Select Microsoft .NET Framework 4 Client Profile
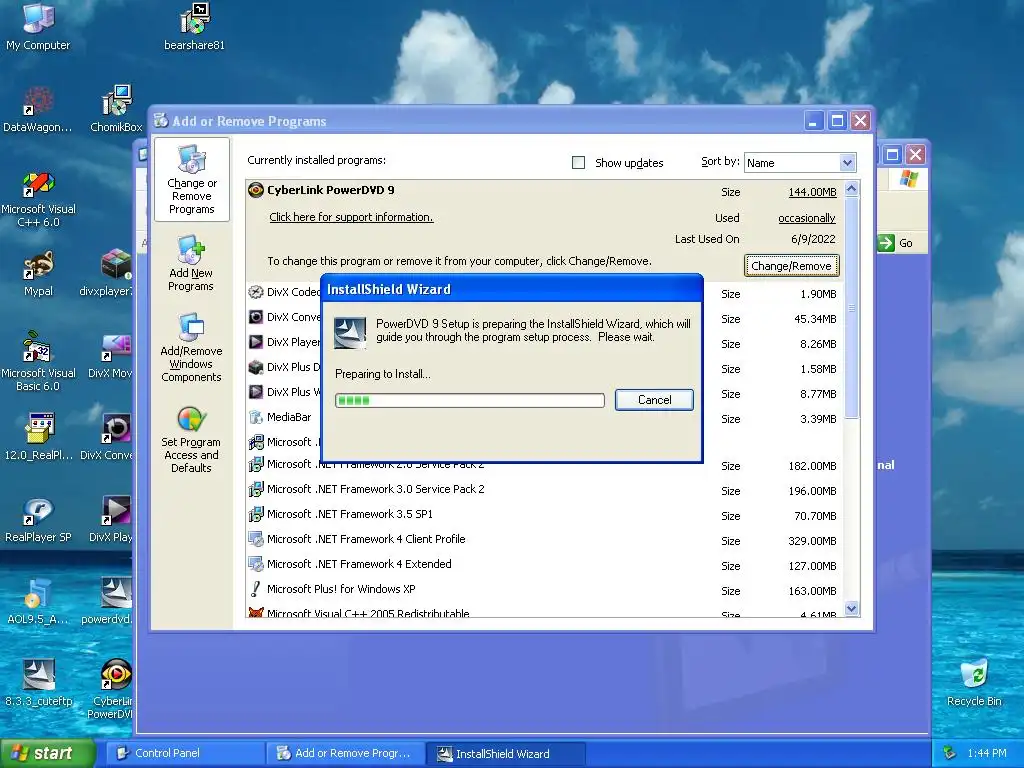The width and height of the screenshot is (1024, 768). pyautogui.click(x=545, y=539)
